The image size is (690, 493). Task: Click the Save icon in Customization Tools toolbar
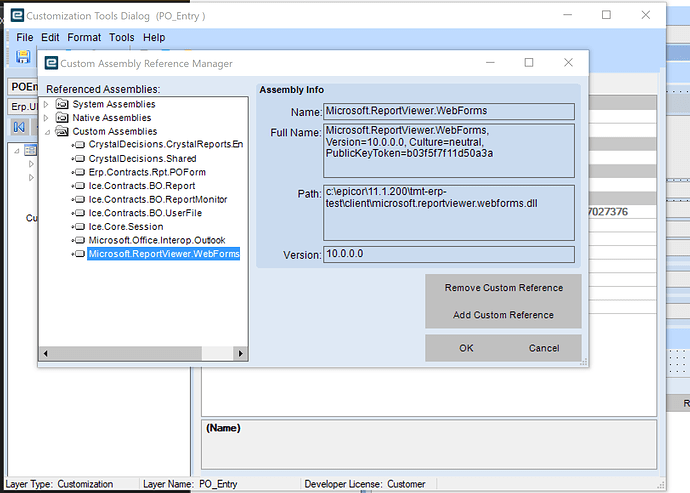click(x=23, y=57)
